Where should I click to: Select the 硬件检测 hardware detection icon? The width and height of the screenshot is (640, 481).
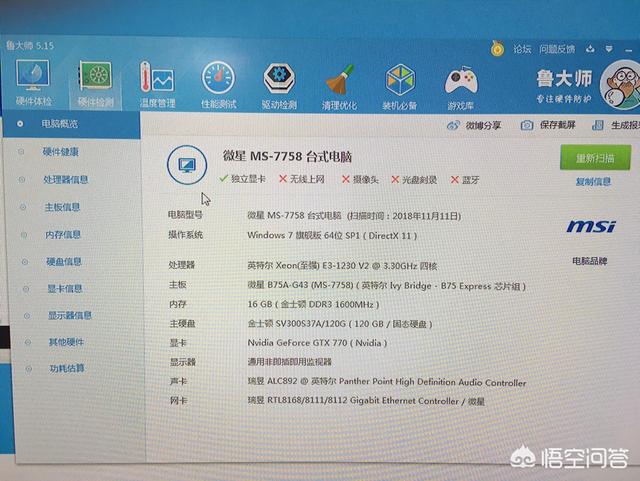click(x=96, y=84)
